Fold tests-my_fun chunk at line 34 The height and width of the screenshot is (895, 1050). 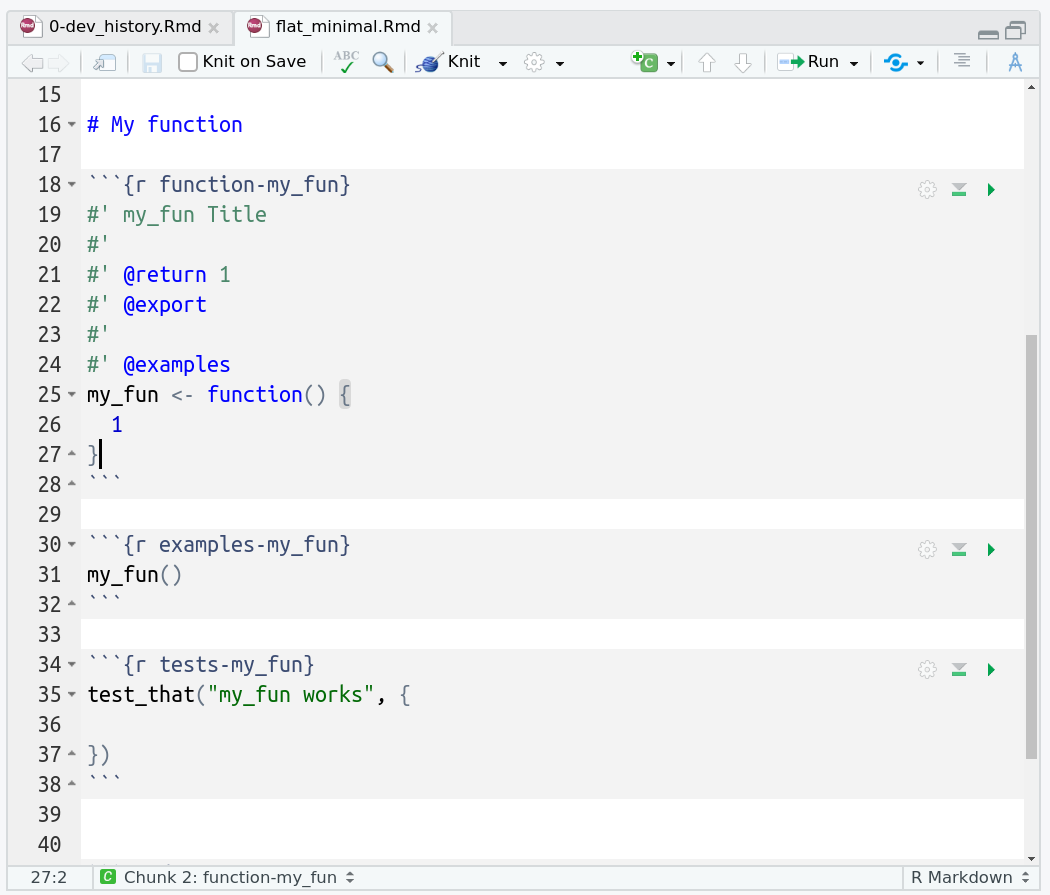point(72,664)
